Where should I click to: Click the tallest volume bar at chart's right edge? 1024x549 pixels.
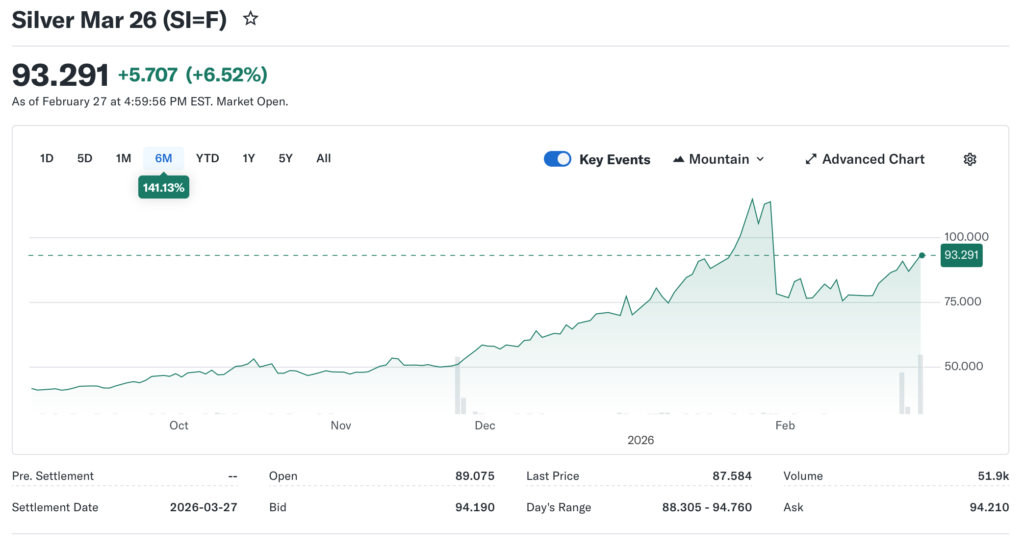[x=920, y=384]
